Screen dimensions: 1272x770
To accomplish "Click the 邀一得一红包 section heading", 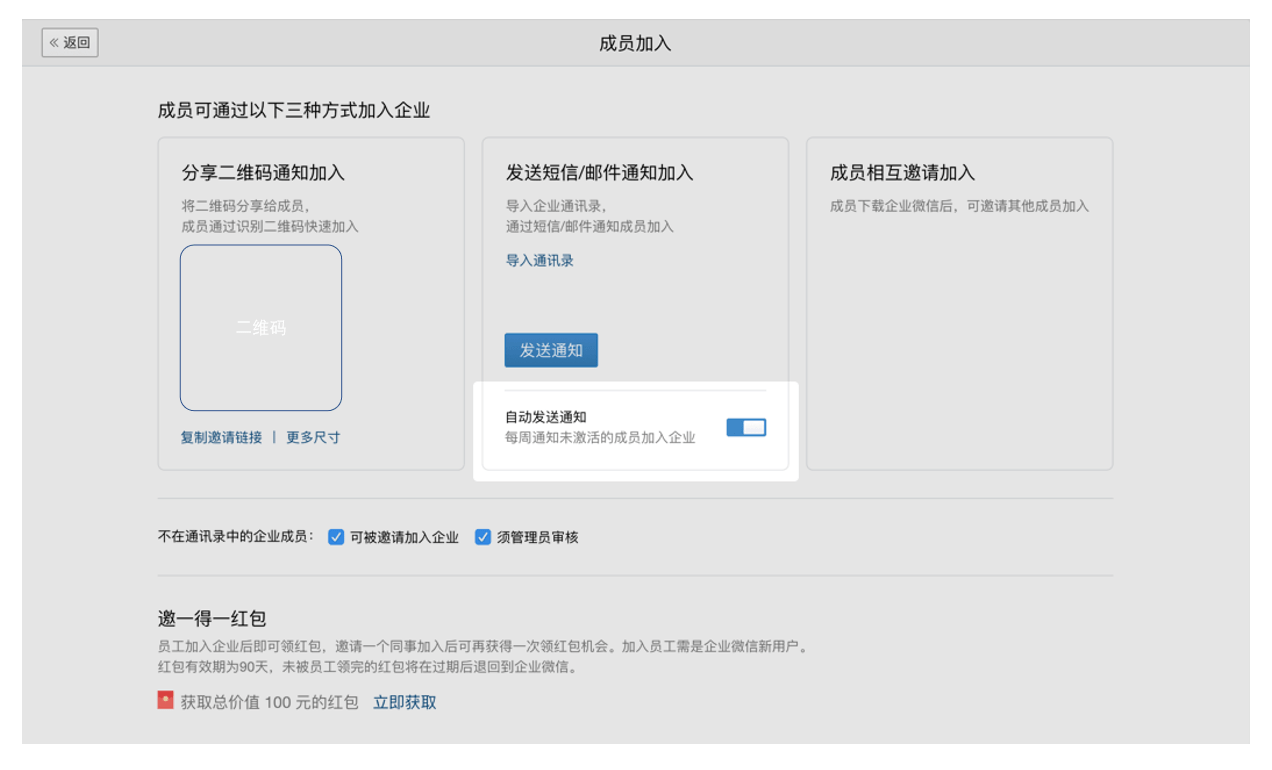I will (212, 619).
